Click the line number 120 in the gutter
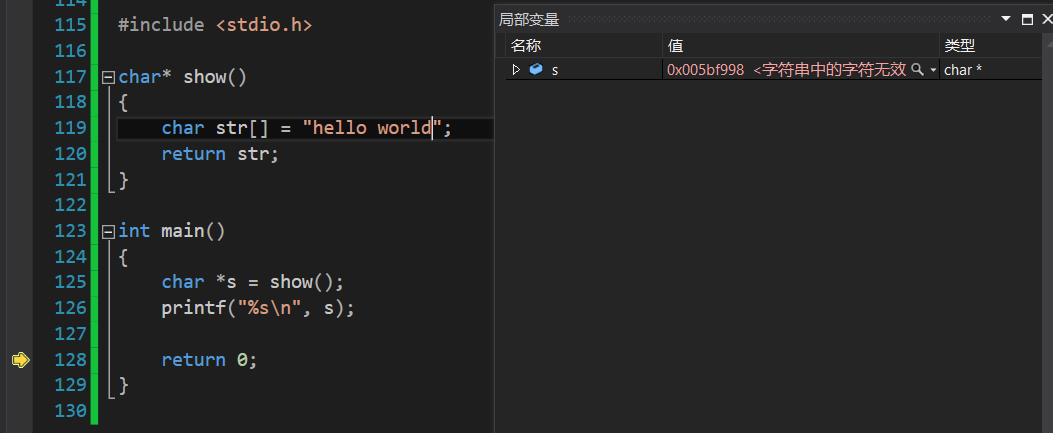Screen dimensions: 1053x433 [70, 154]
